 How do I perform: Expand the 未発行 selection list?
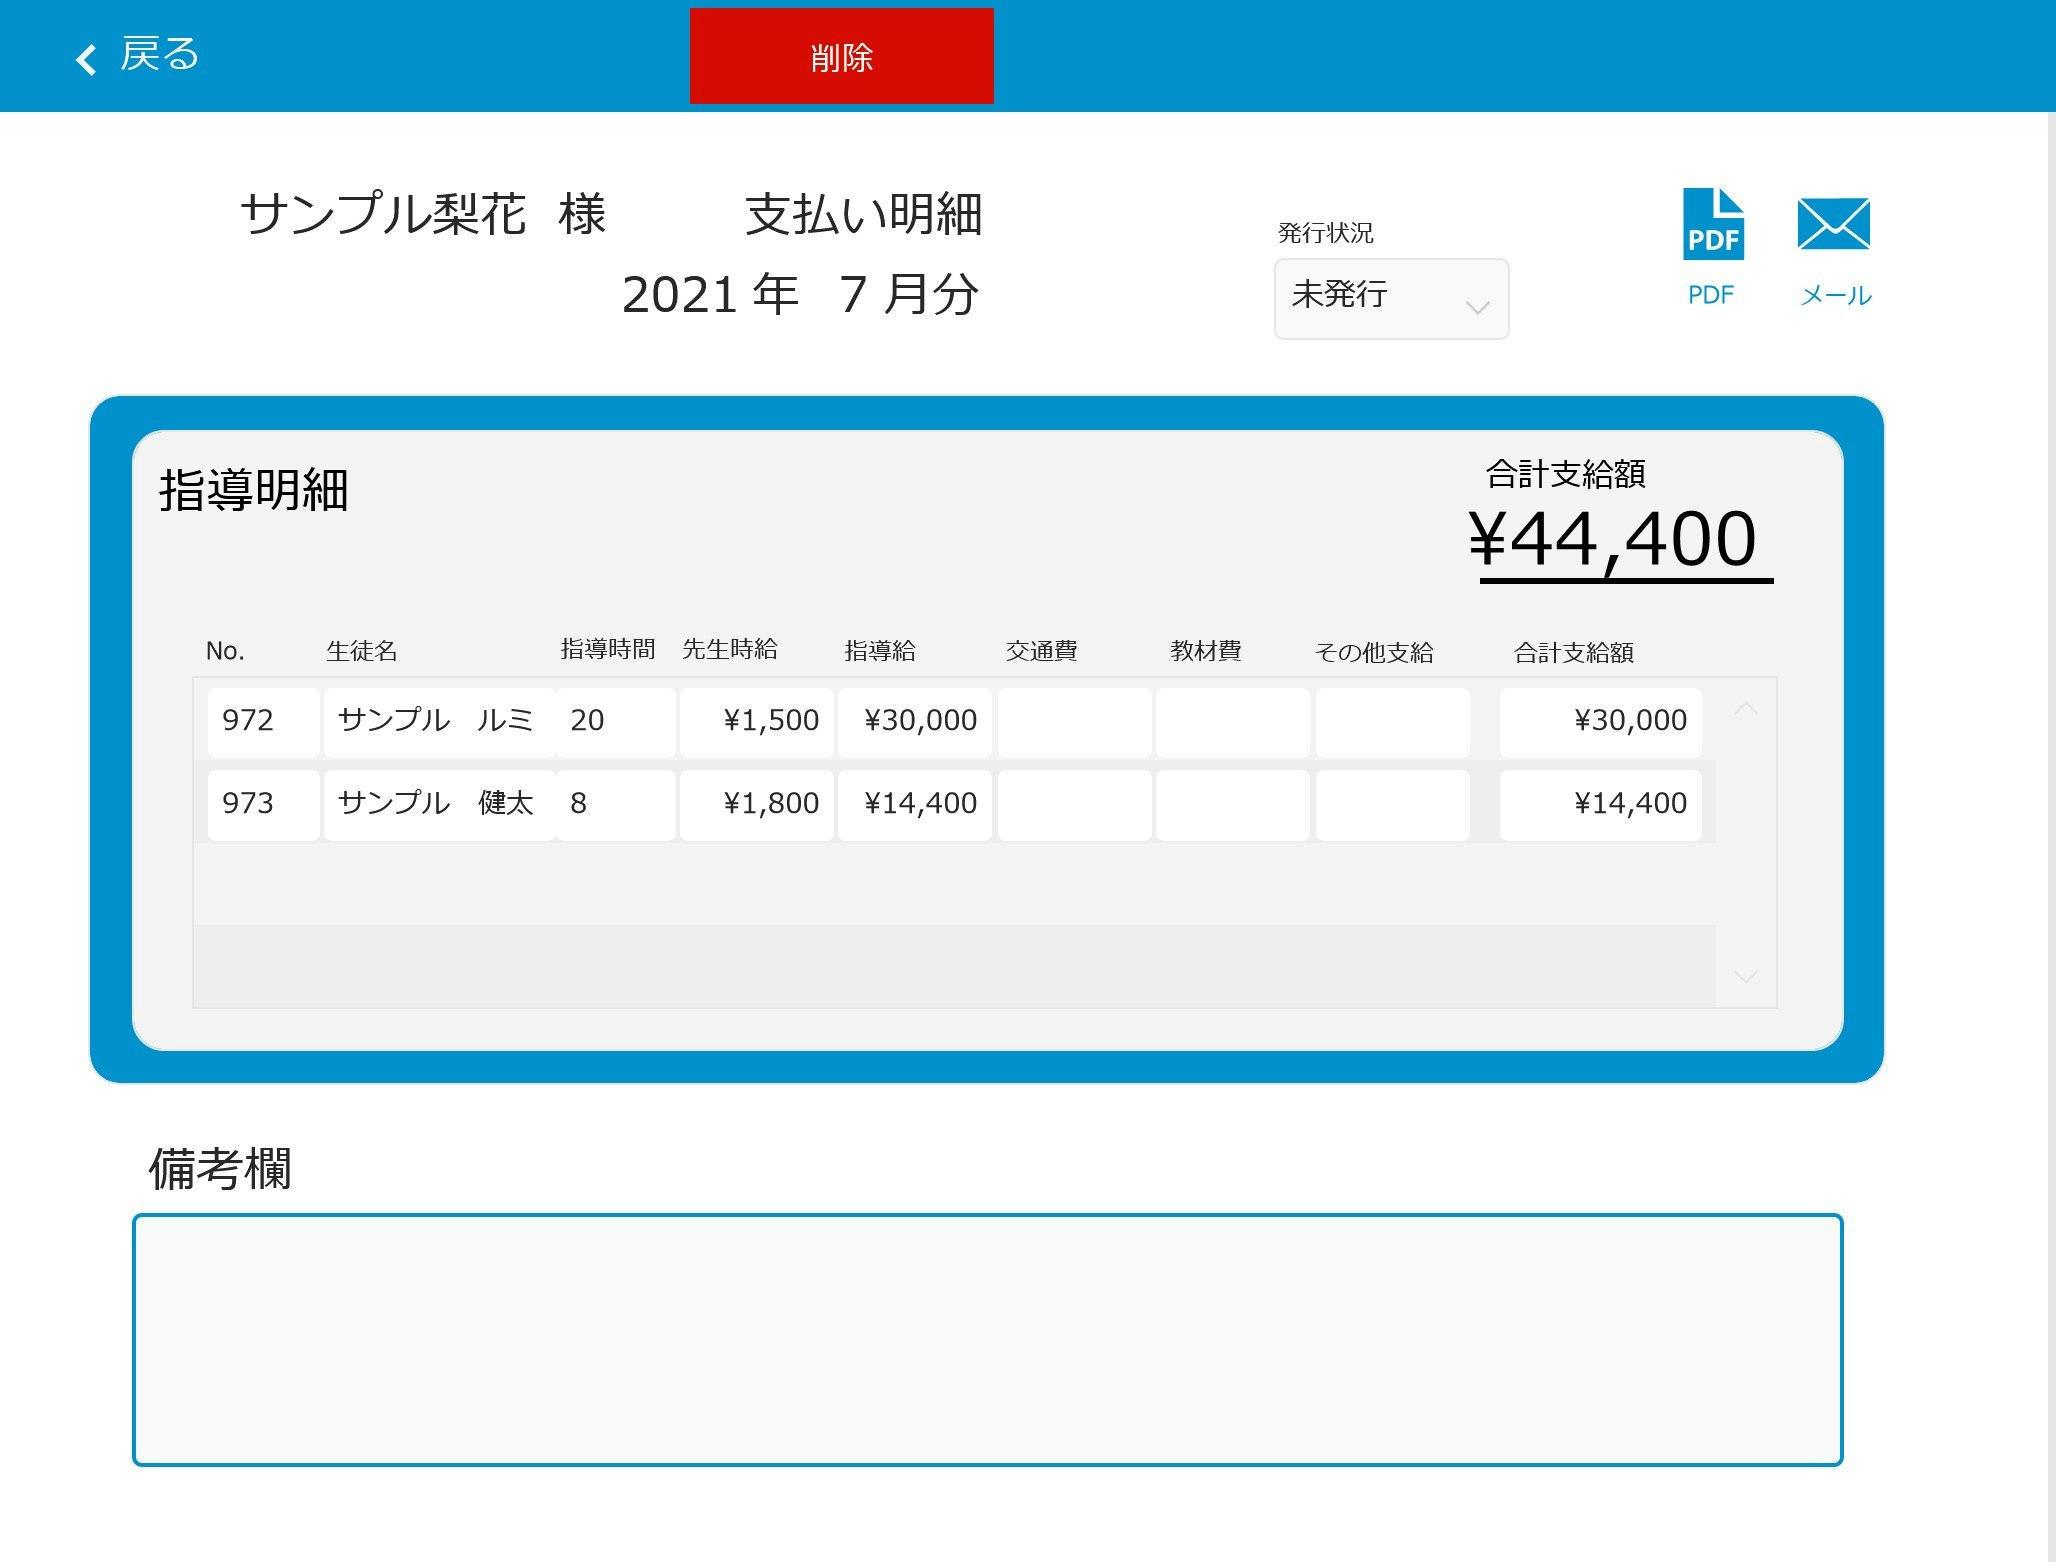click(x=1390, y=298)
